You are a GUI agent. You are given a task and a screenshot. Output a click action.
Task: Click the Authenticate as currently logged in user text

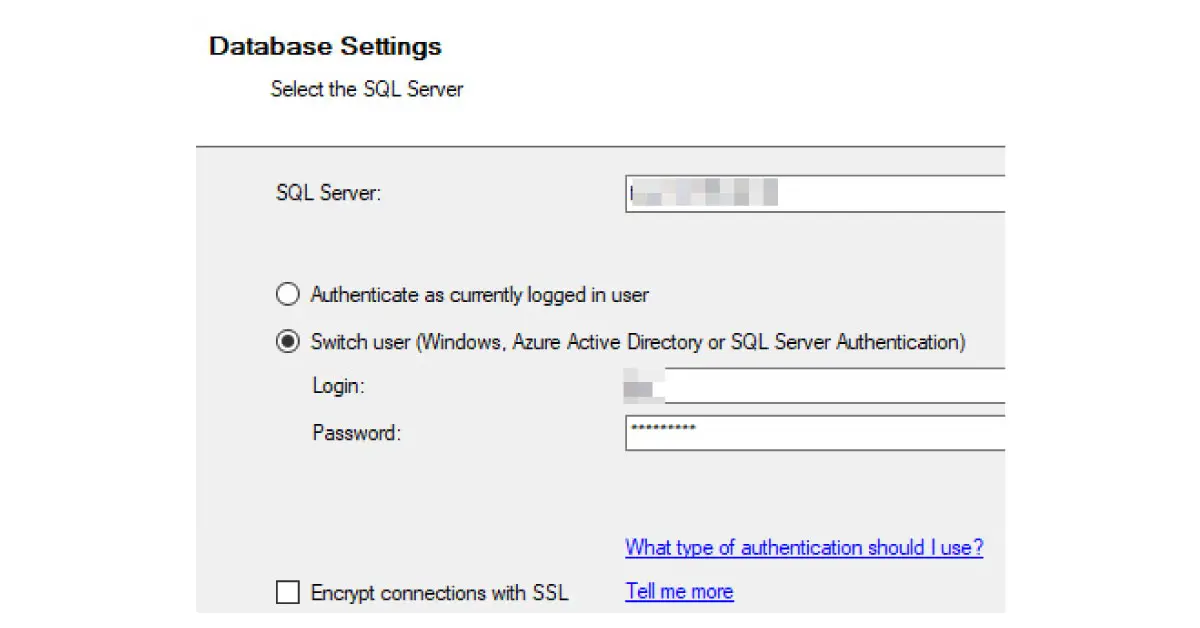[479, 295]
